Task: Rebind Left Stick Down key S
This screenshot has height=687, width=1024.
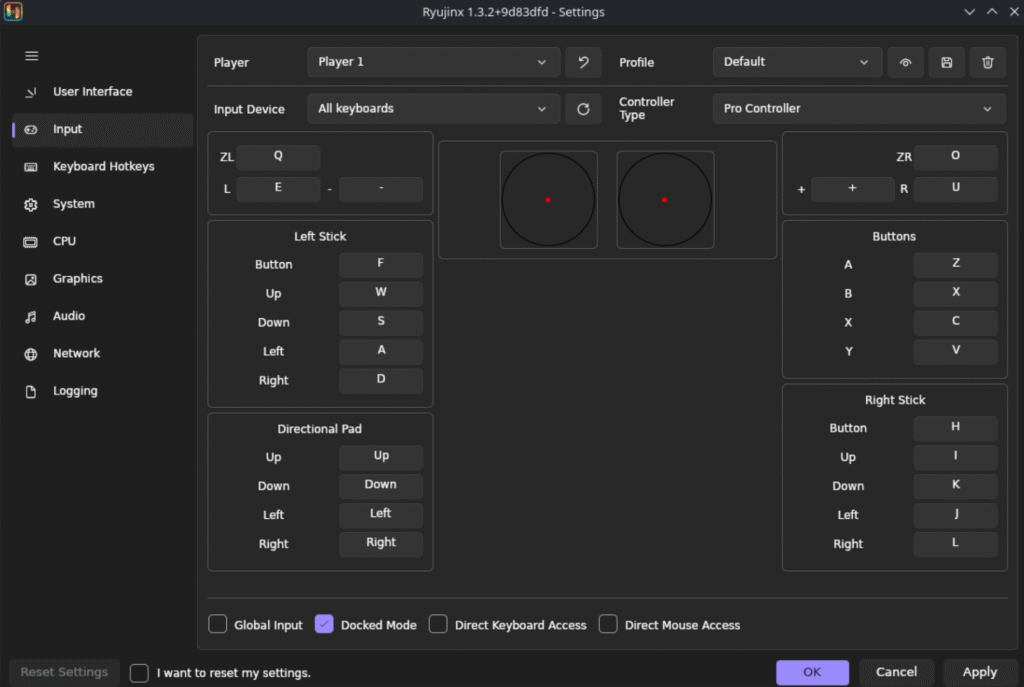Action: point(381,322)
